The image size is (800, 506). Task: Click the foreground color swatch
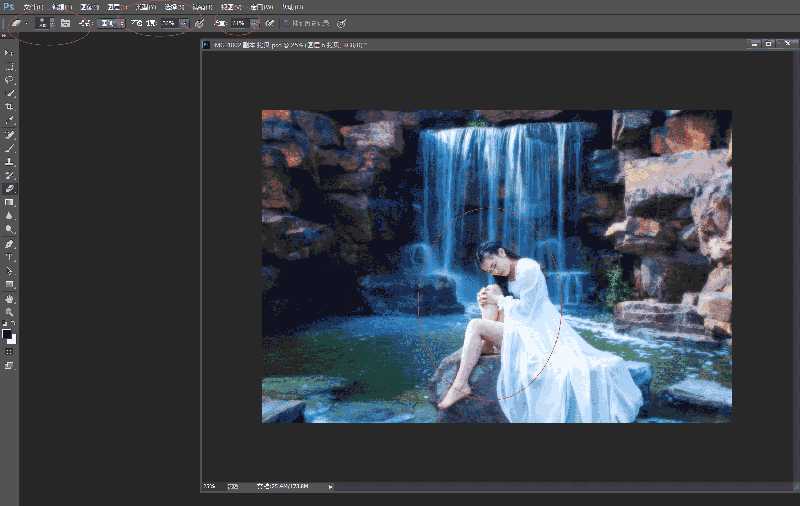(7, 334)
